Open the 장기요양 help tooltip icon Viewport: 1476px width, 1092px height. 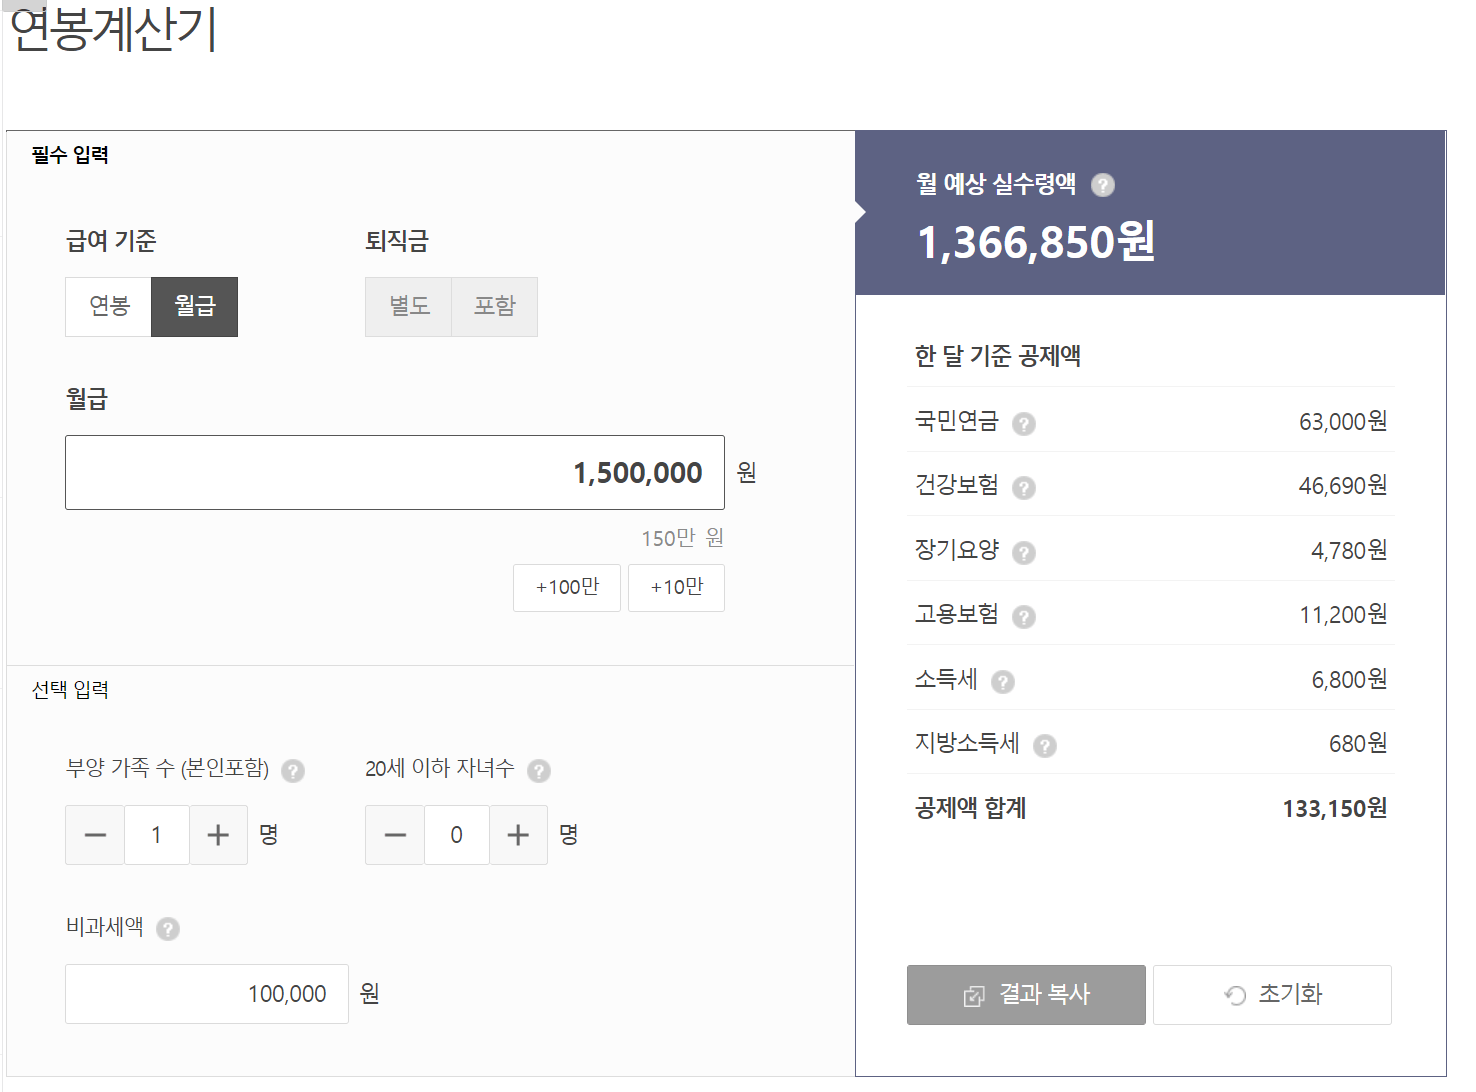pyautogui.click(x=1023, y=553)
